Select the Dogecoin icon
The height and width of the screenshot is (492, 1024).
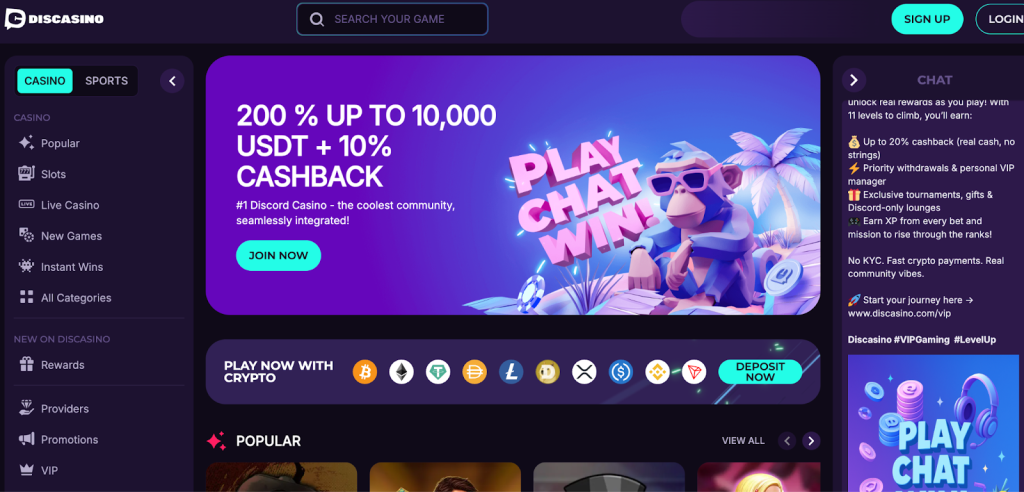click(x=548, y=372)
